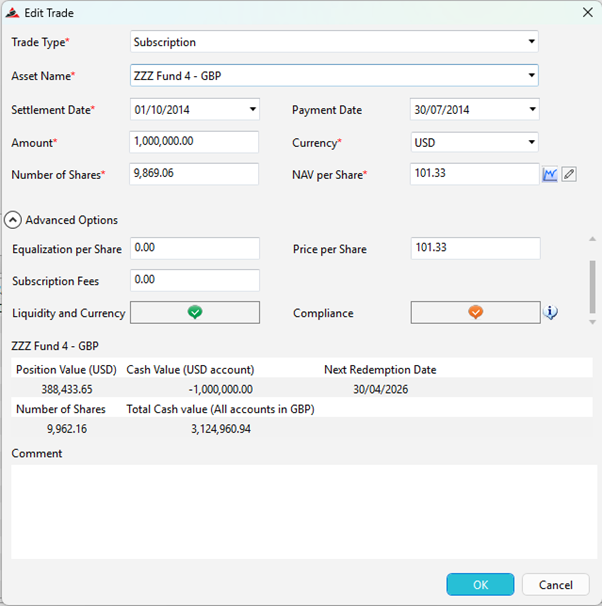This screenshot has height=606, width=602.
Task: Click the shares value 9,962.16
Action: (67, 429)
